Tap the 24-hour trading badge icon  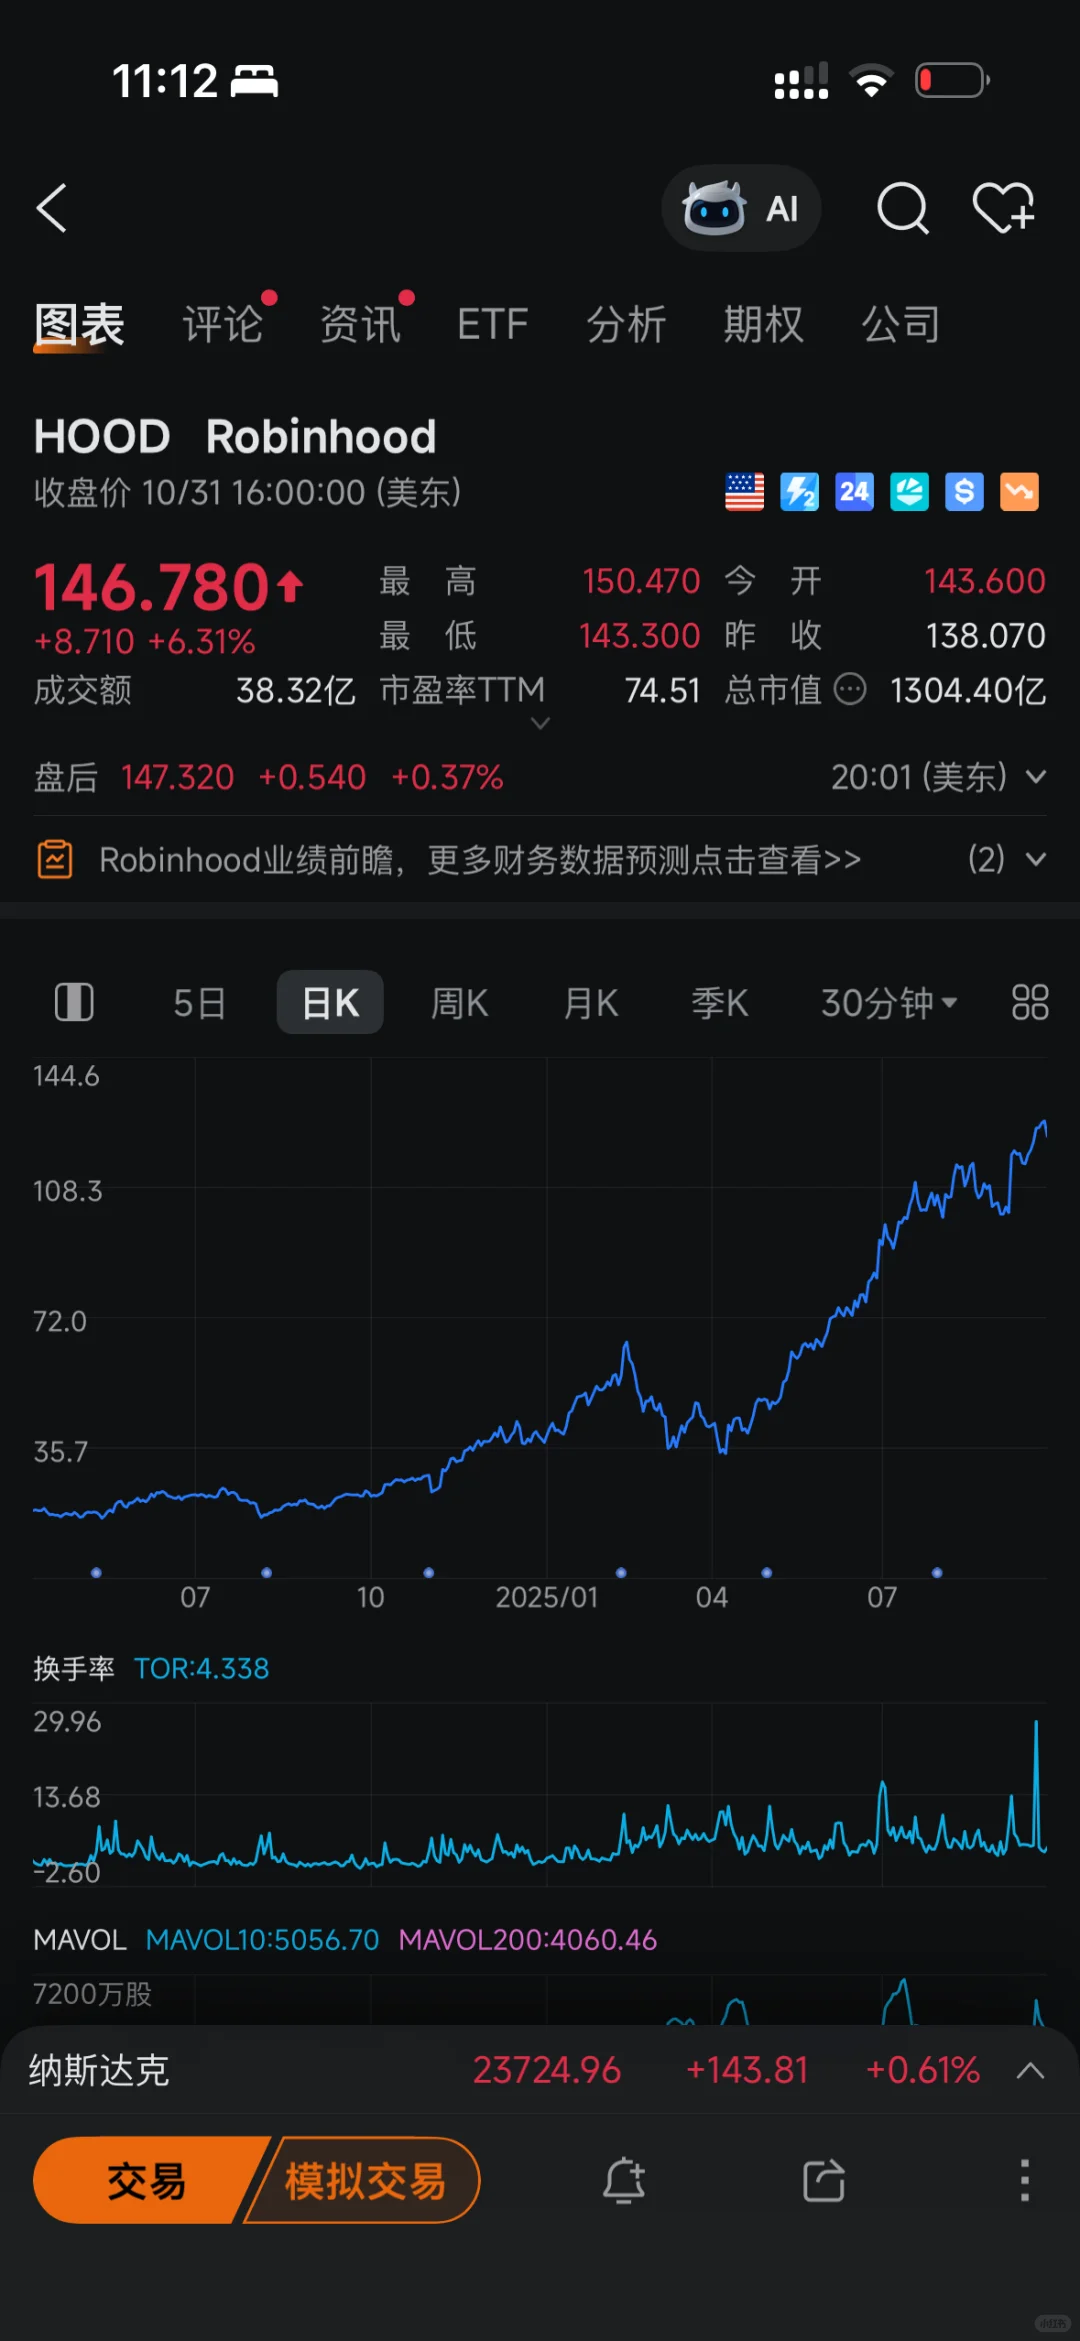[854, 492]
